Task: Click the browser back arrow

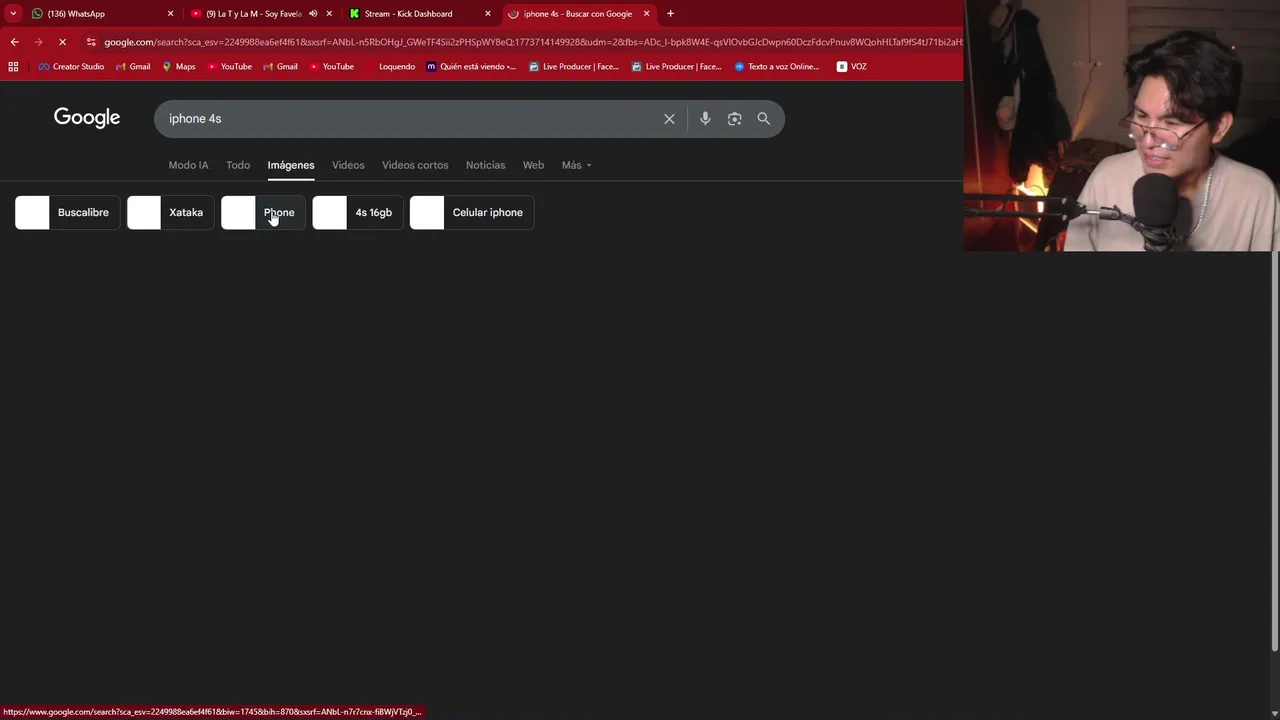Action: (x=14, y=42)
